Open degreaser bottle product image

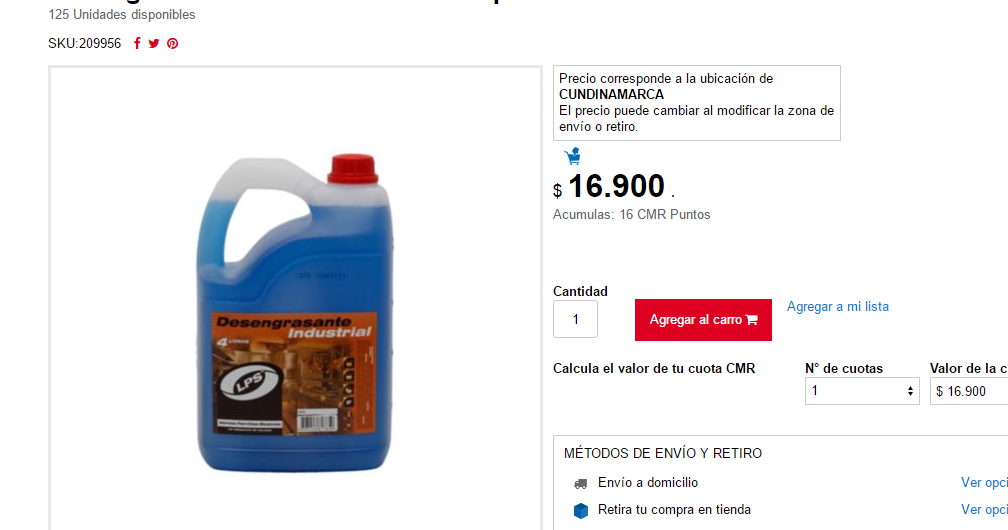tap(295, 313)
